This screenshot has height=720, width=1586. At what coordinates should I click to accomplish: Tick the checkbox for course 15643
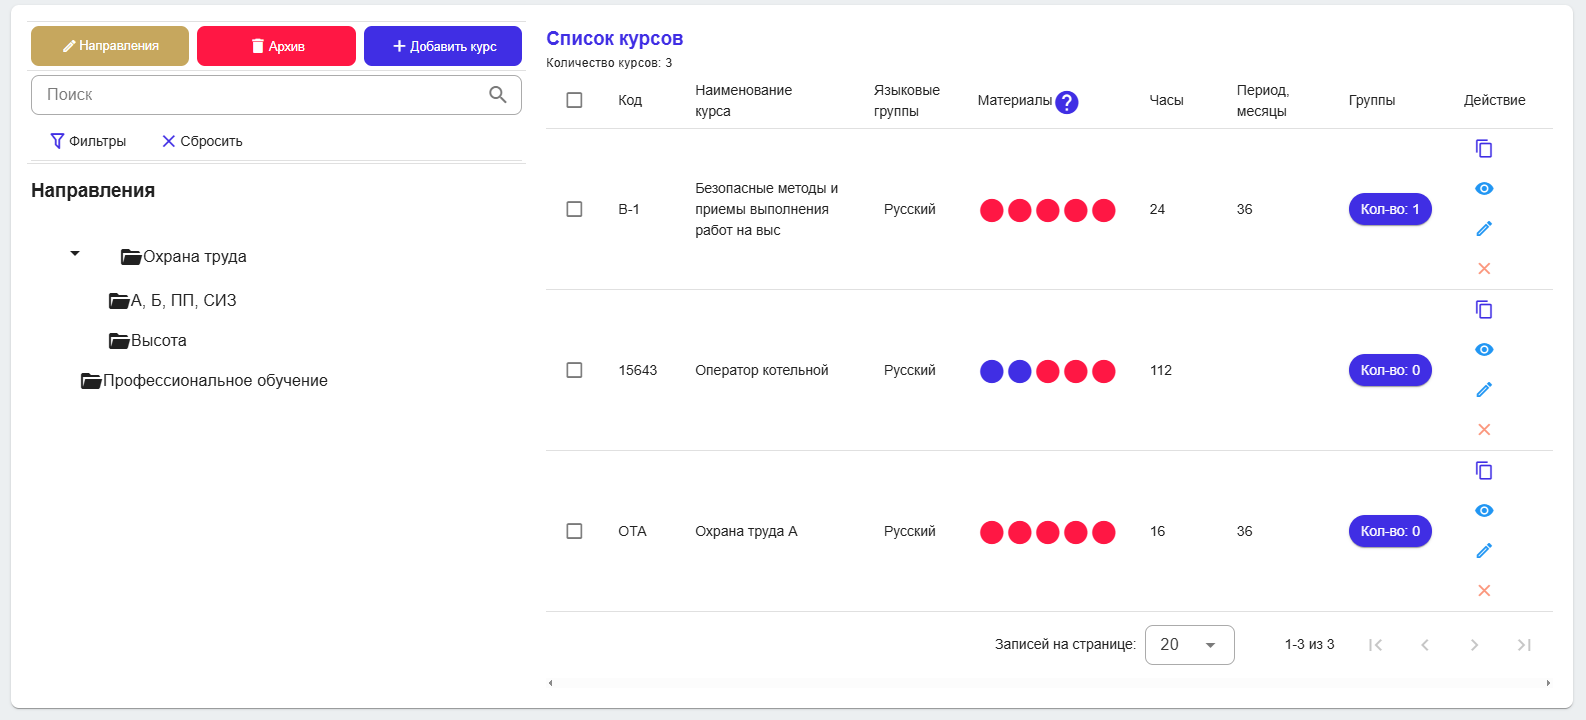pos(574,370)
